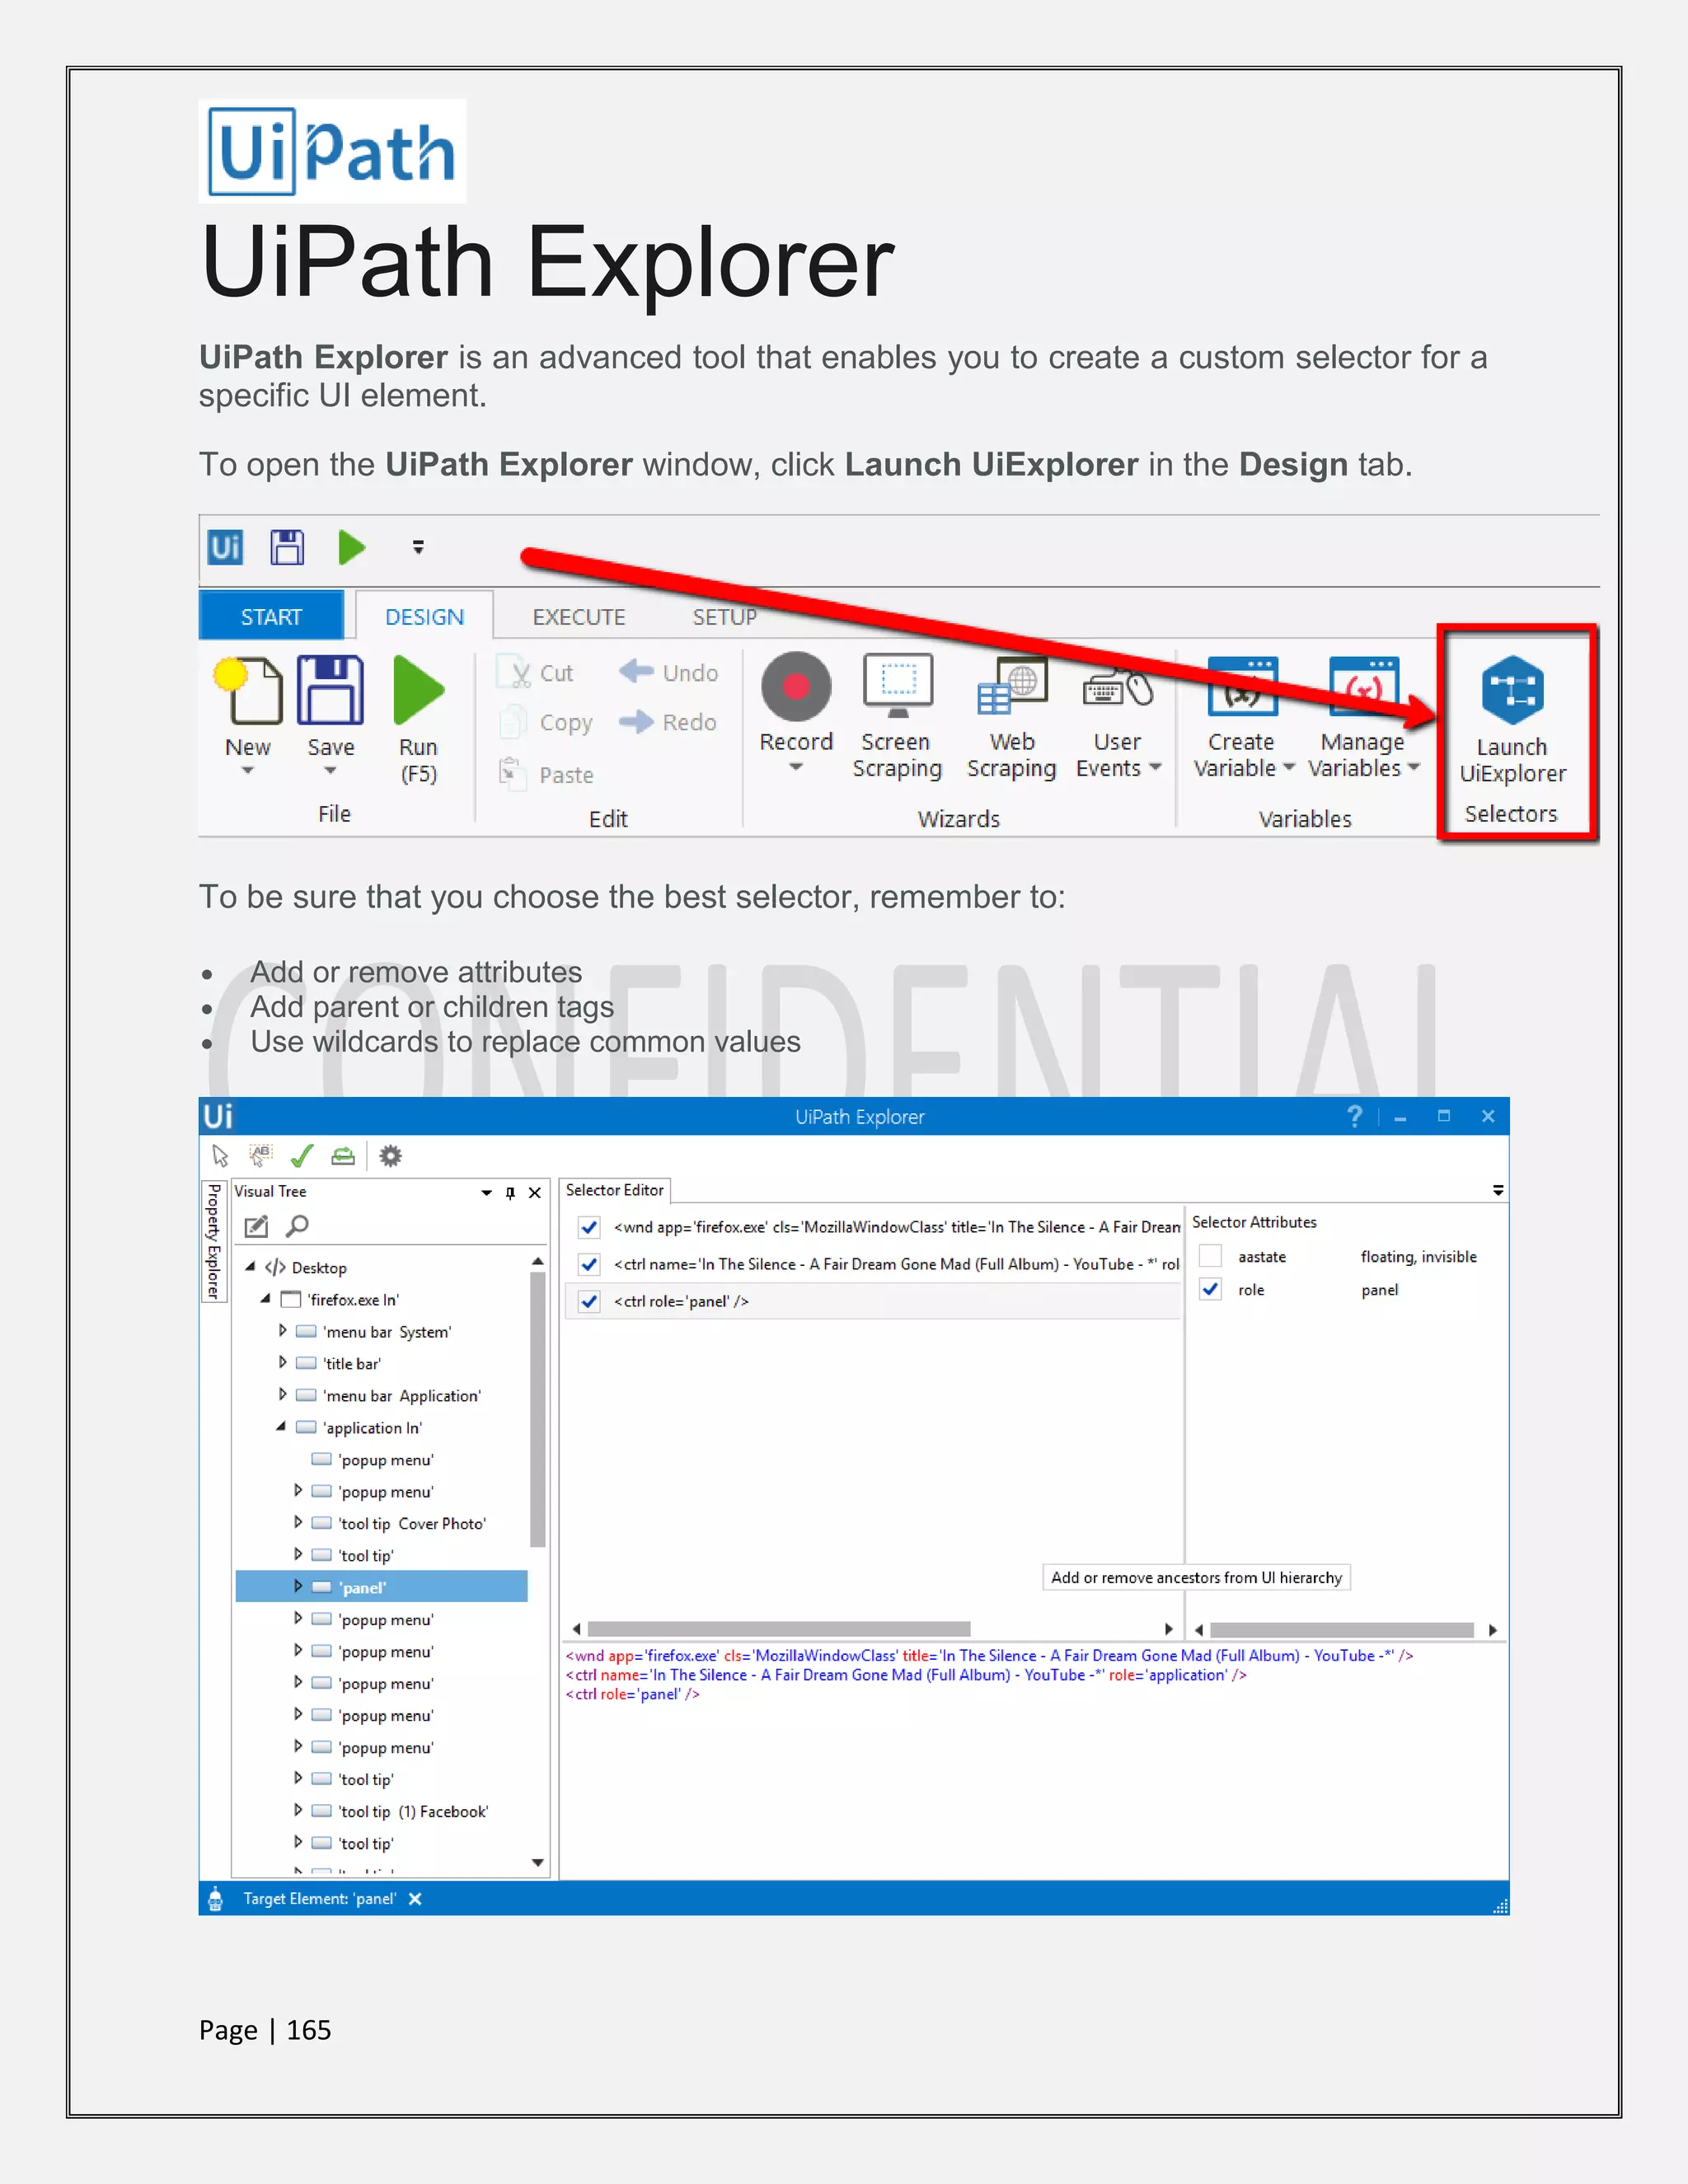Click the Copy icon in Edit group
This screenshot has width=1688, height=2184.
[513, 721]
